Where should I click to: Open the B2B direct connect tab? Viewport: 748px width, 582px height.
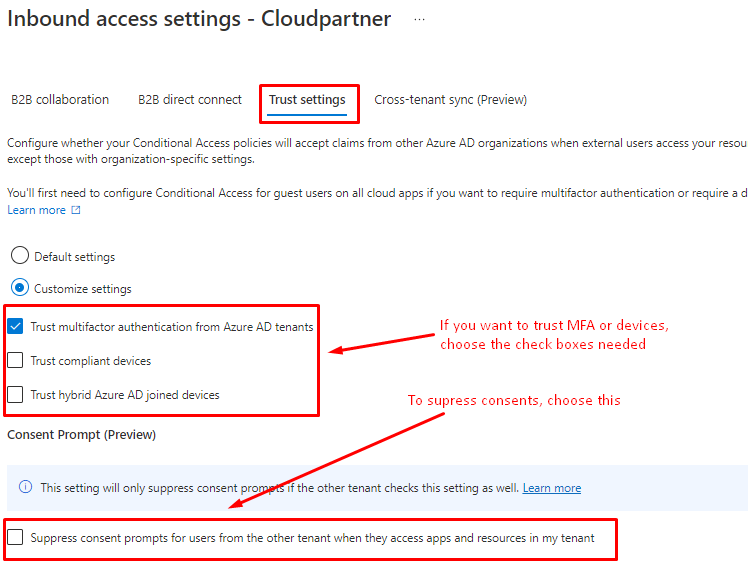[190, 100]
